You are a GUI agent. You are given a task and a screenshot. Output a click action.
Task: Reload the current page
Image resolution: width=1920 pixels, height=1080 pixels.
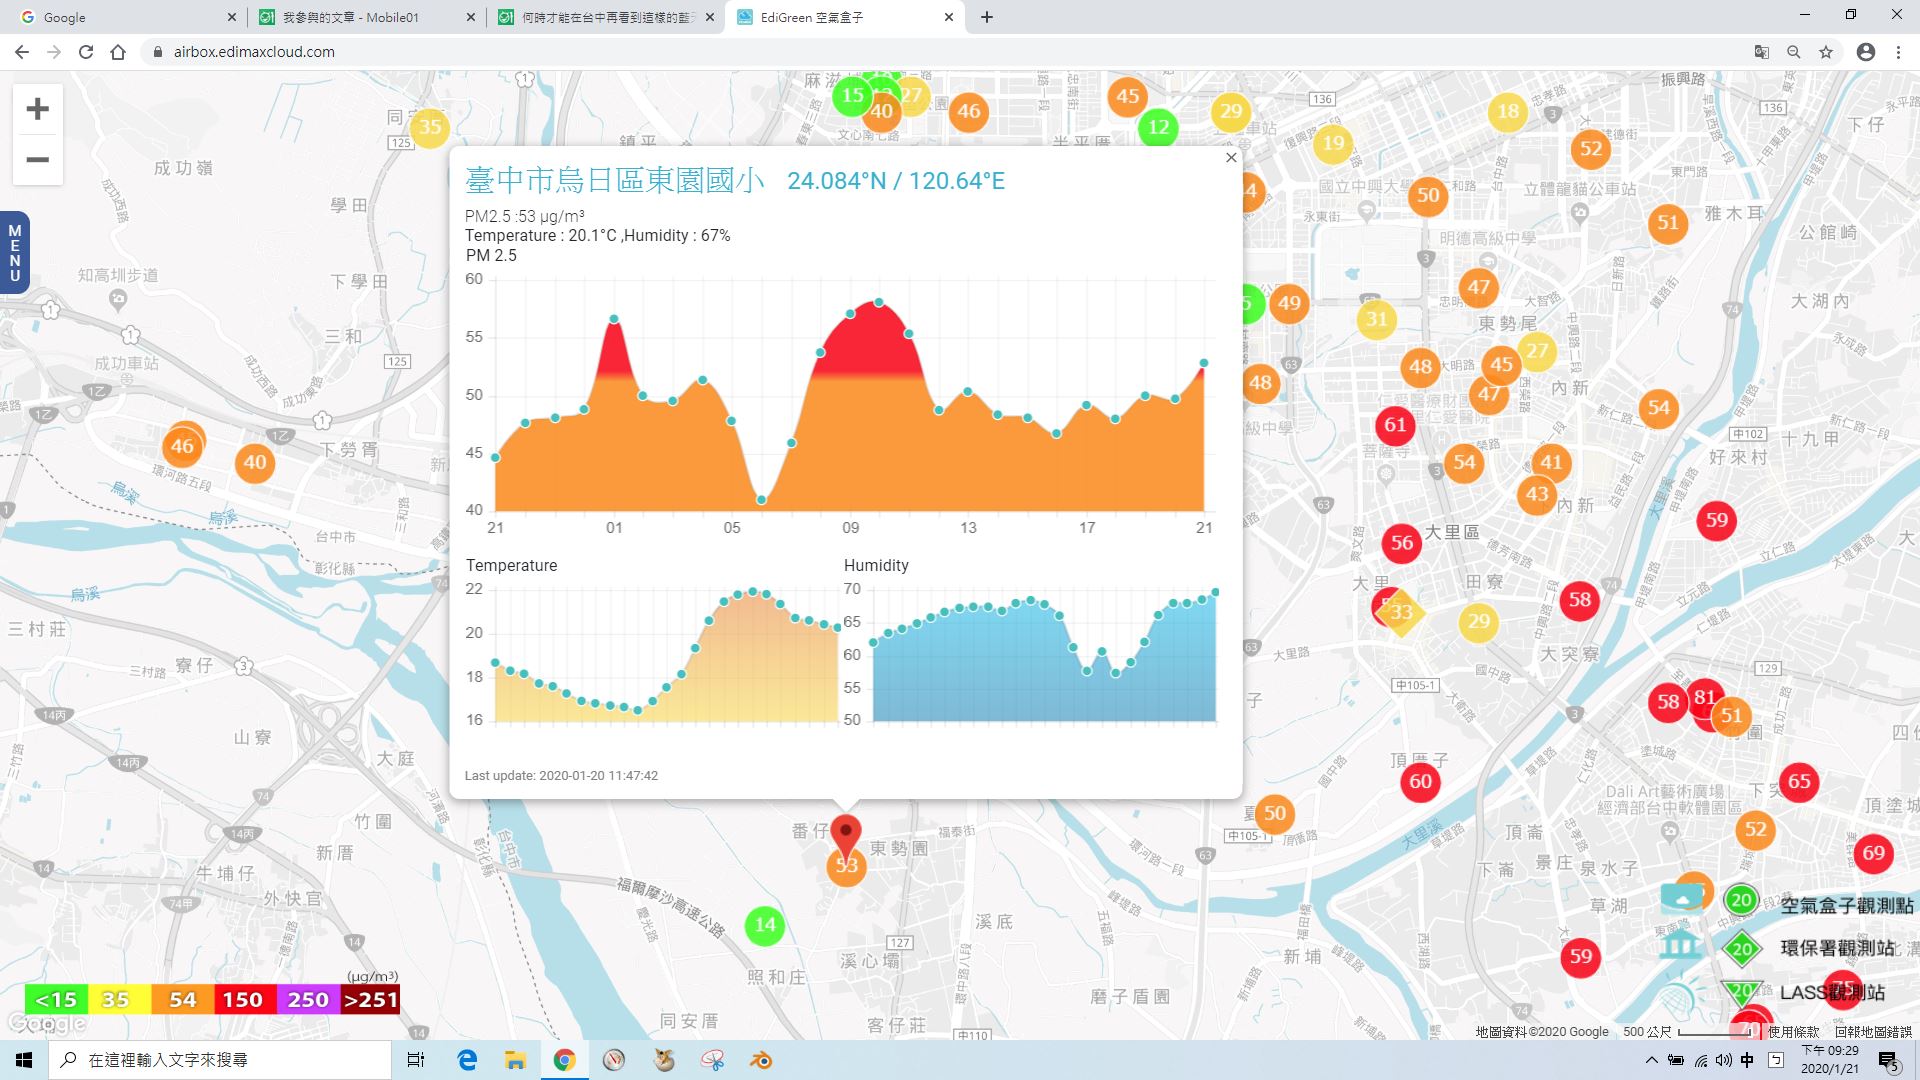pyautogui.click(x=86, y=52)
